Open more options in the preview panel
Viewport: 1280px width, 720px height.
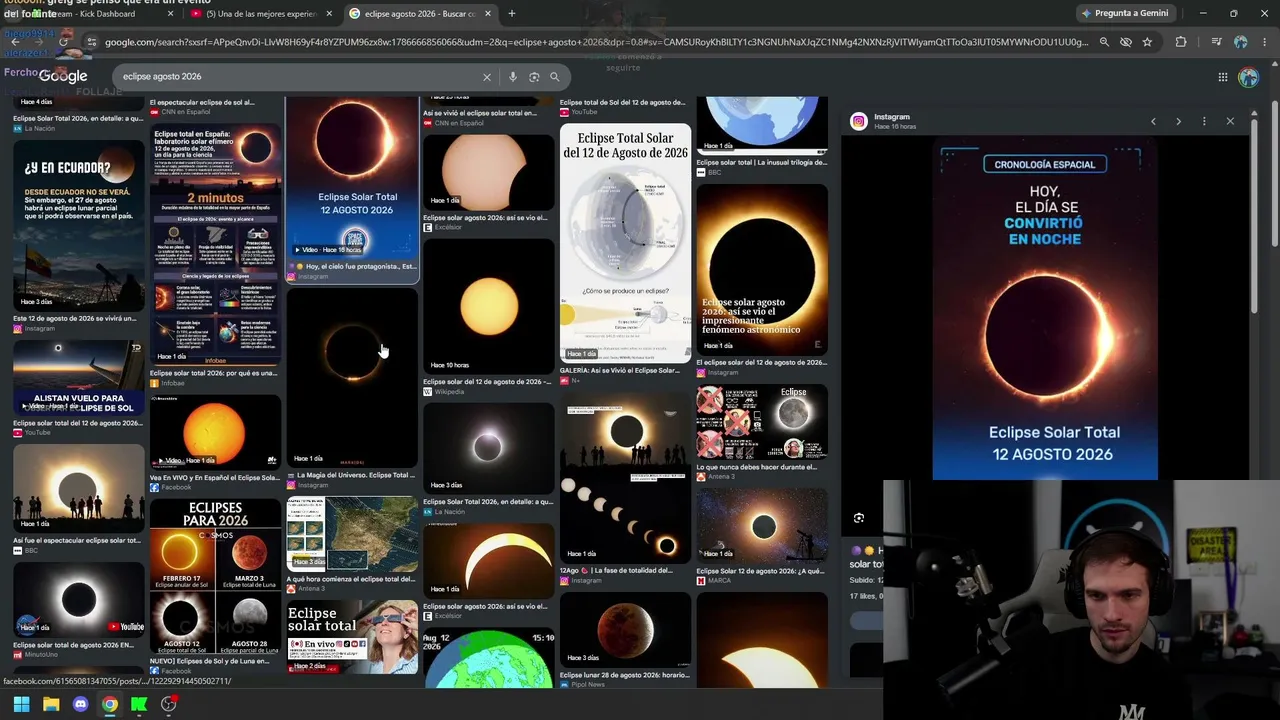[x=1204, y=121]
